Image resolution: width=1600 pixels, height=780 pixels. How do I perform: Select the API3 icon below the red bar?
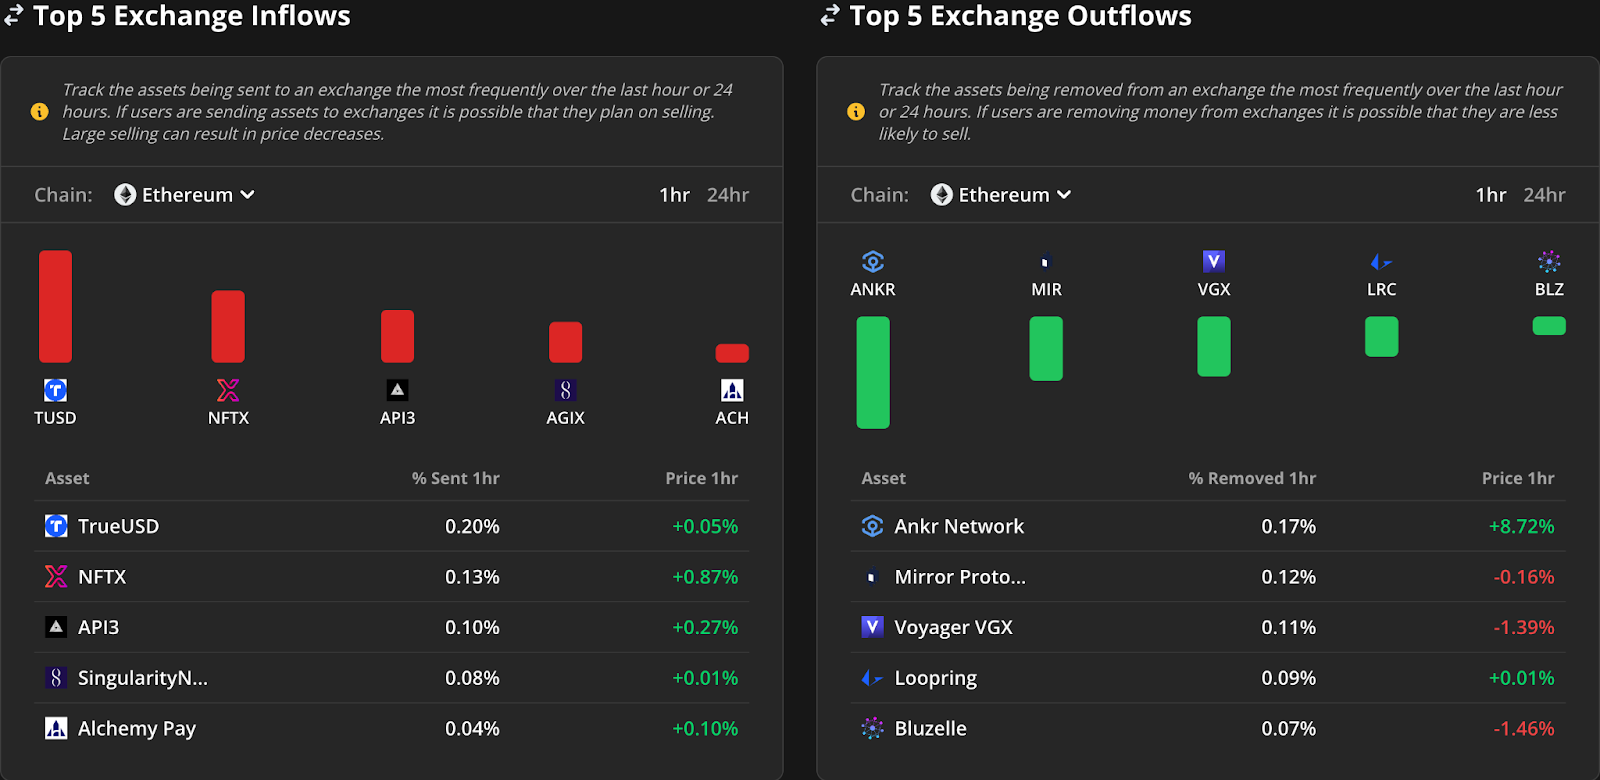coord(397,390)
